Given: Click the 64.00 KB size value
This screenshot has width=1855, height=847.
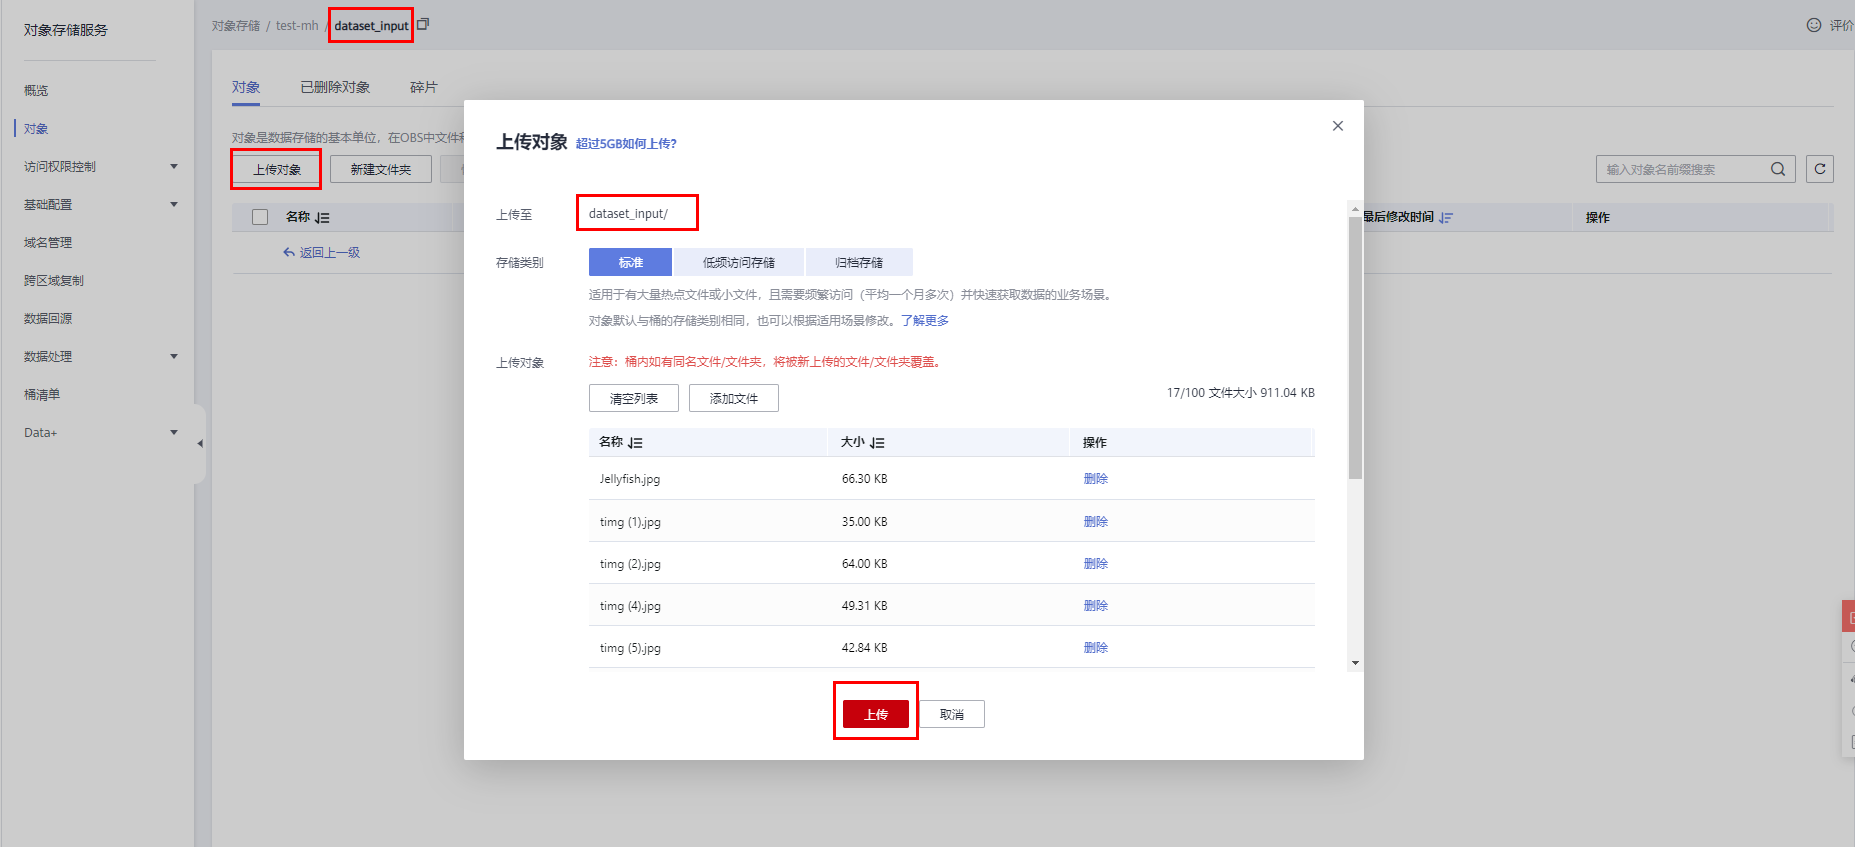Looking at the screenshot, I should click(864, 564).
